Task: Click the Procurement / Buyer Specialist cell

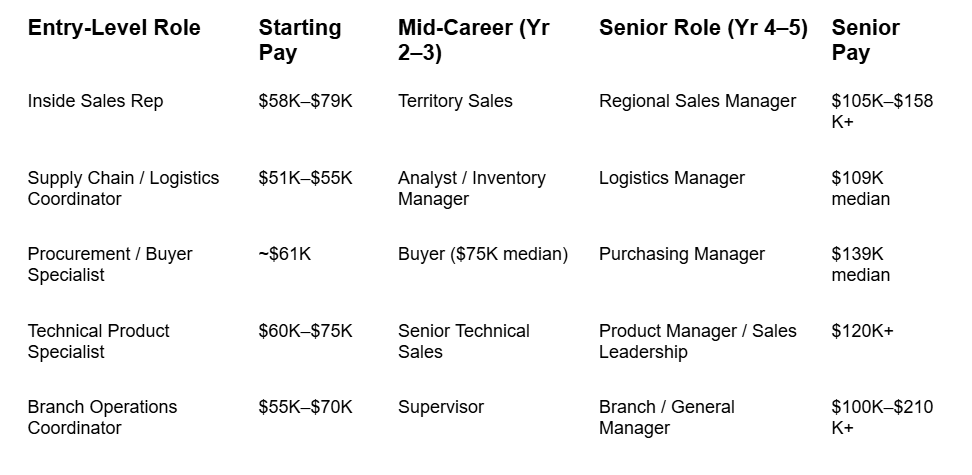Action: [110, 264]
